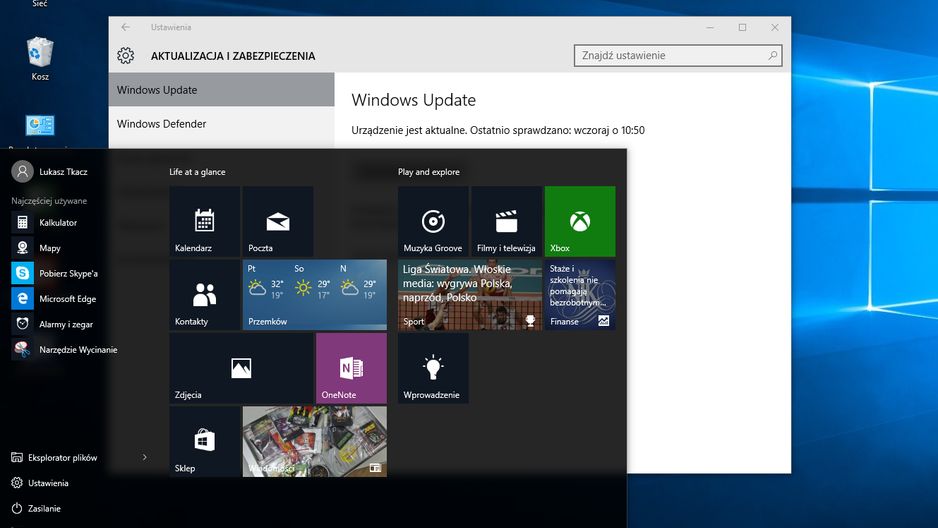Open the Poczta mail tile
The height and width of the screenshot is (528, 938).
[x=278, y=221]
